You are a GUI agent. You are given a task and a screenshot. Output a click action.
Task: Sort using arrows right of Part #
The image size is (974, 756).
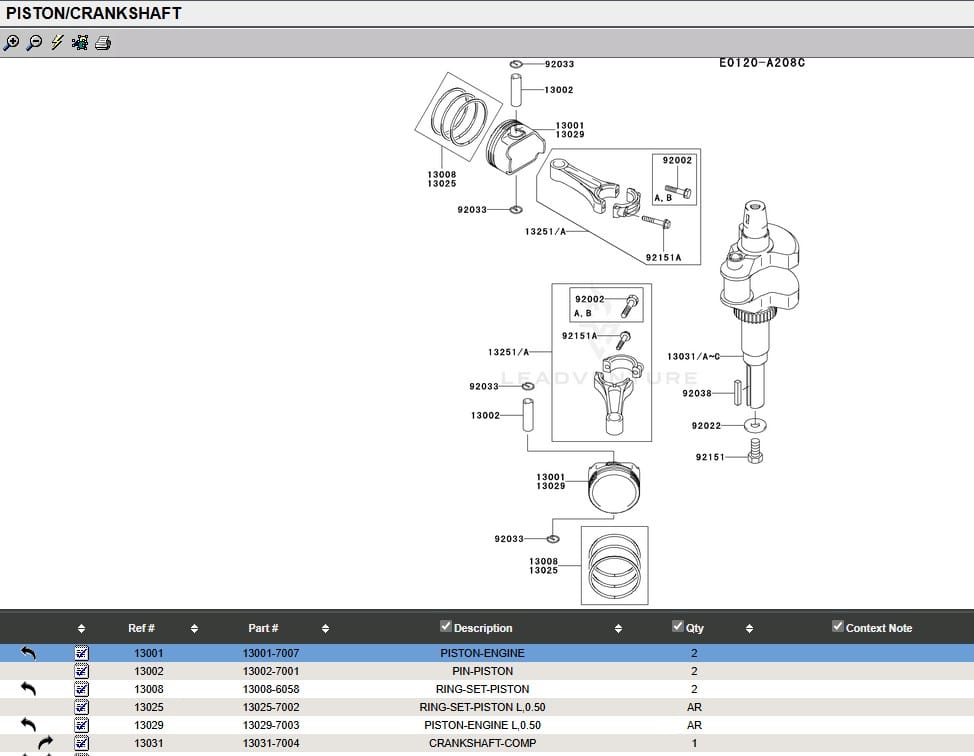pyautogui.click(x=325, y=629)
